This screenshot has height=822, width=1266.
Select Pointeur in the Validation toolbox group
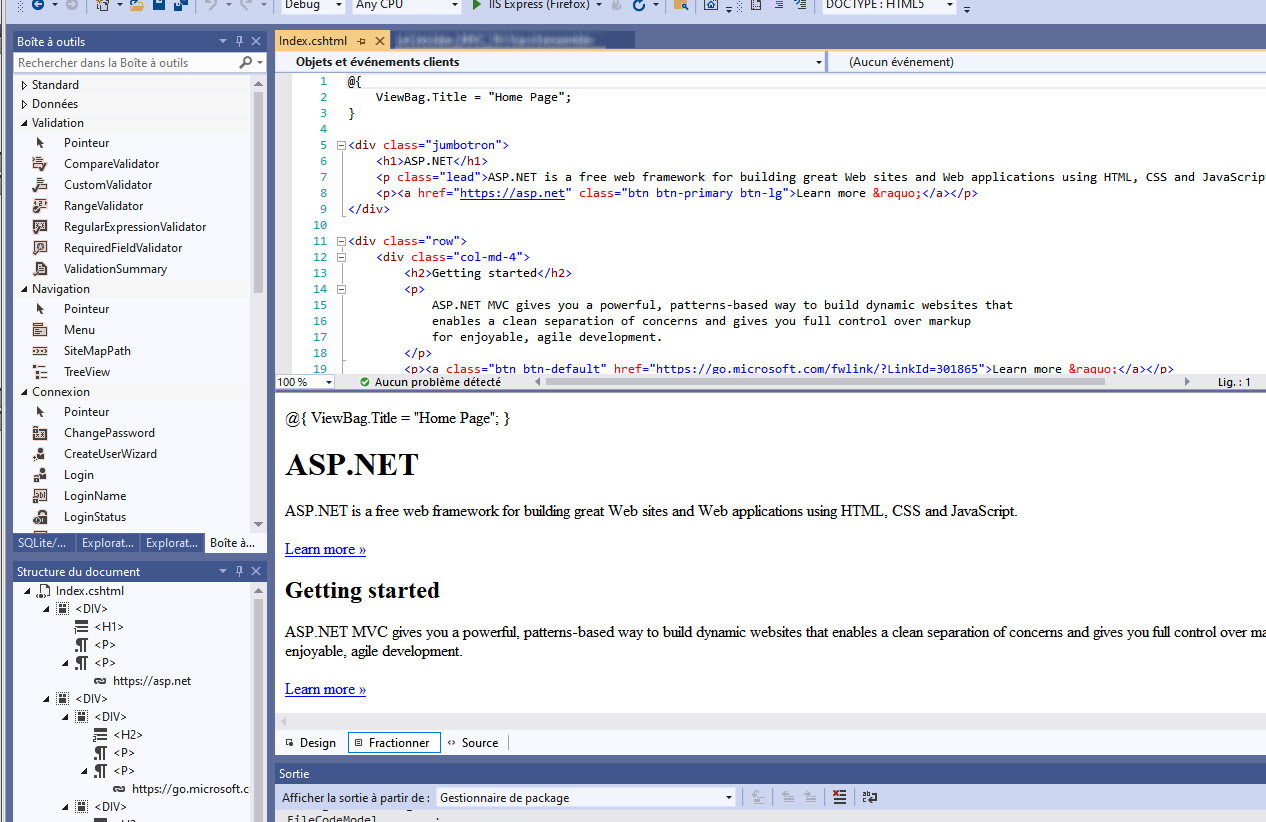[86, 143]
